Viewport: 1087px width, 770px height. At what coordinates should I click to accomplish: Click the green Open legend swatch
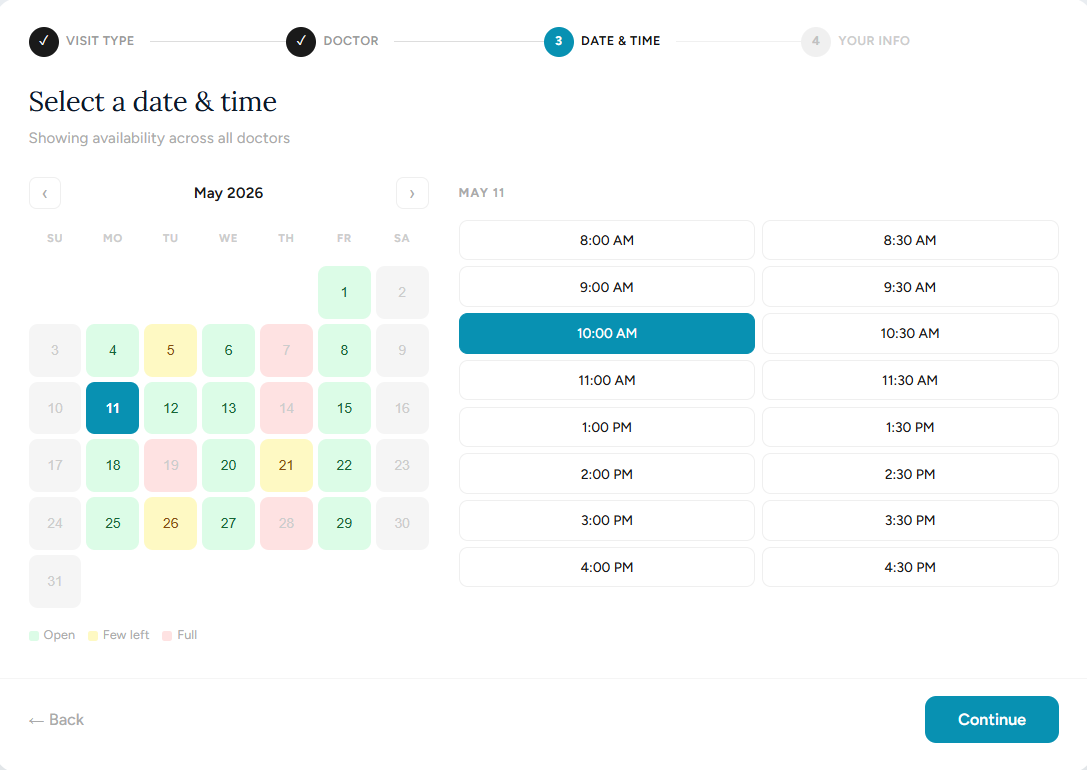coord(34,635)
